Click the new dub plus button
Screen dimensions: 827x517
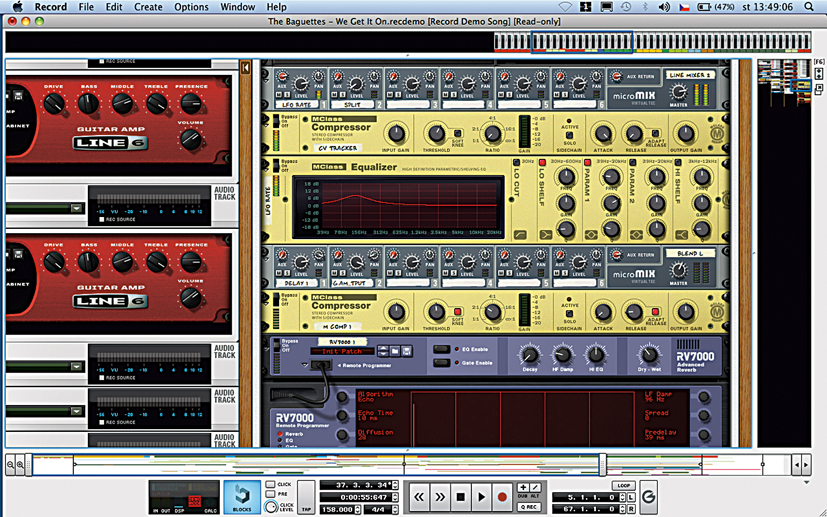coord(523,488)
